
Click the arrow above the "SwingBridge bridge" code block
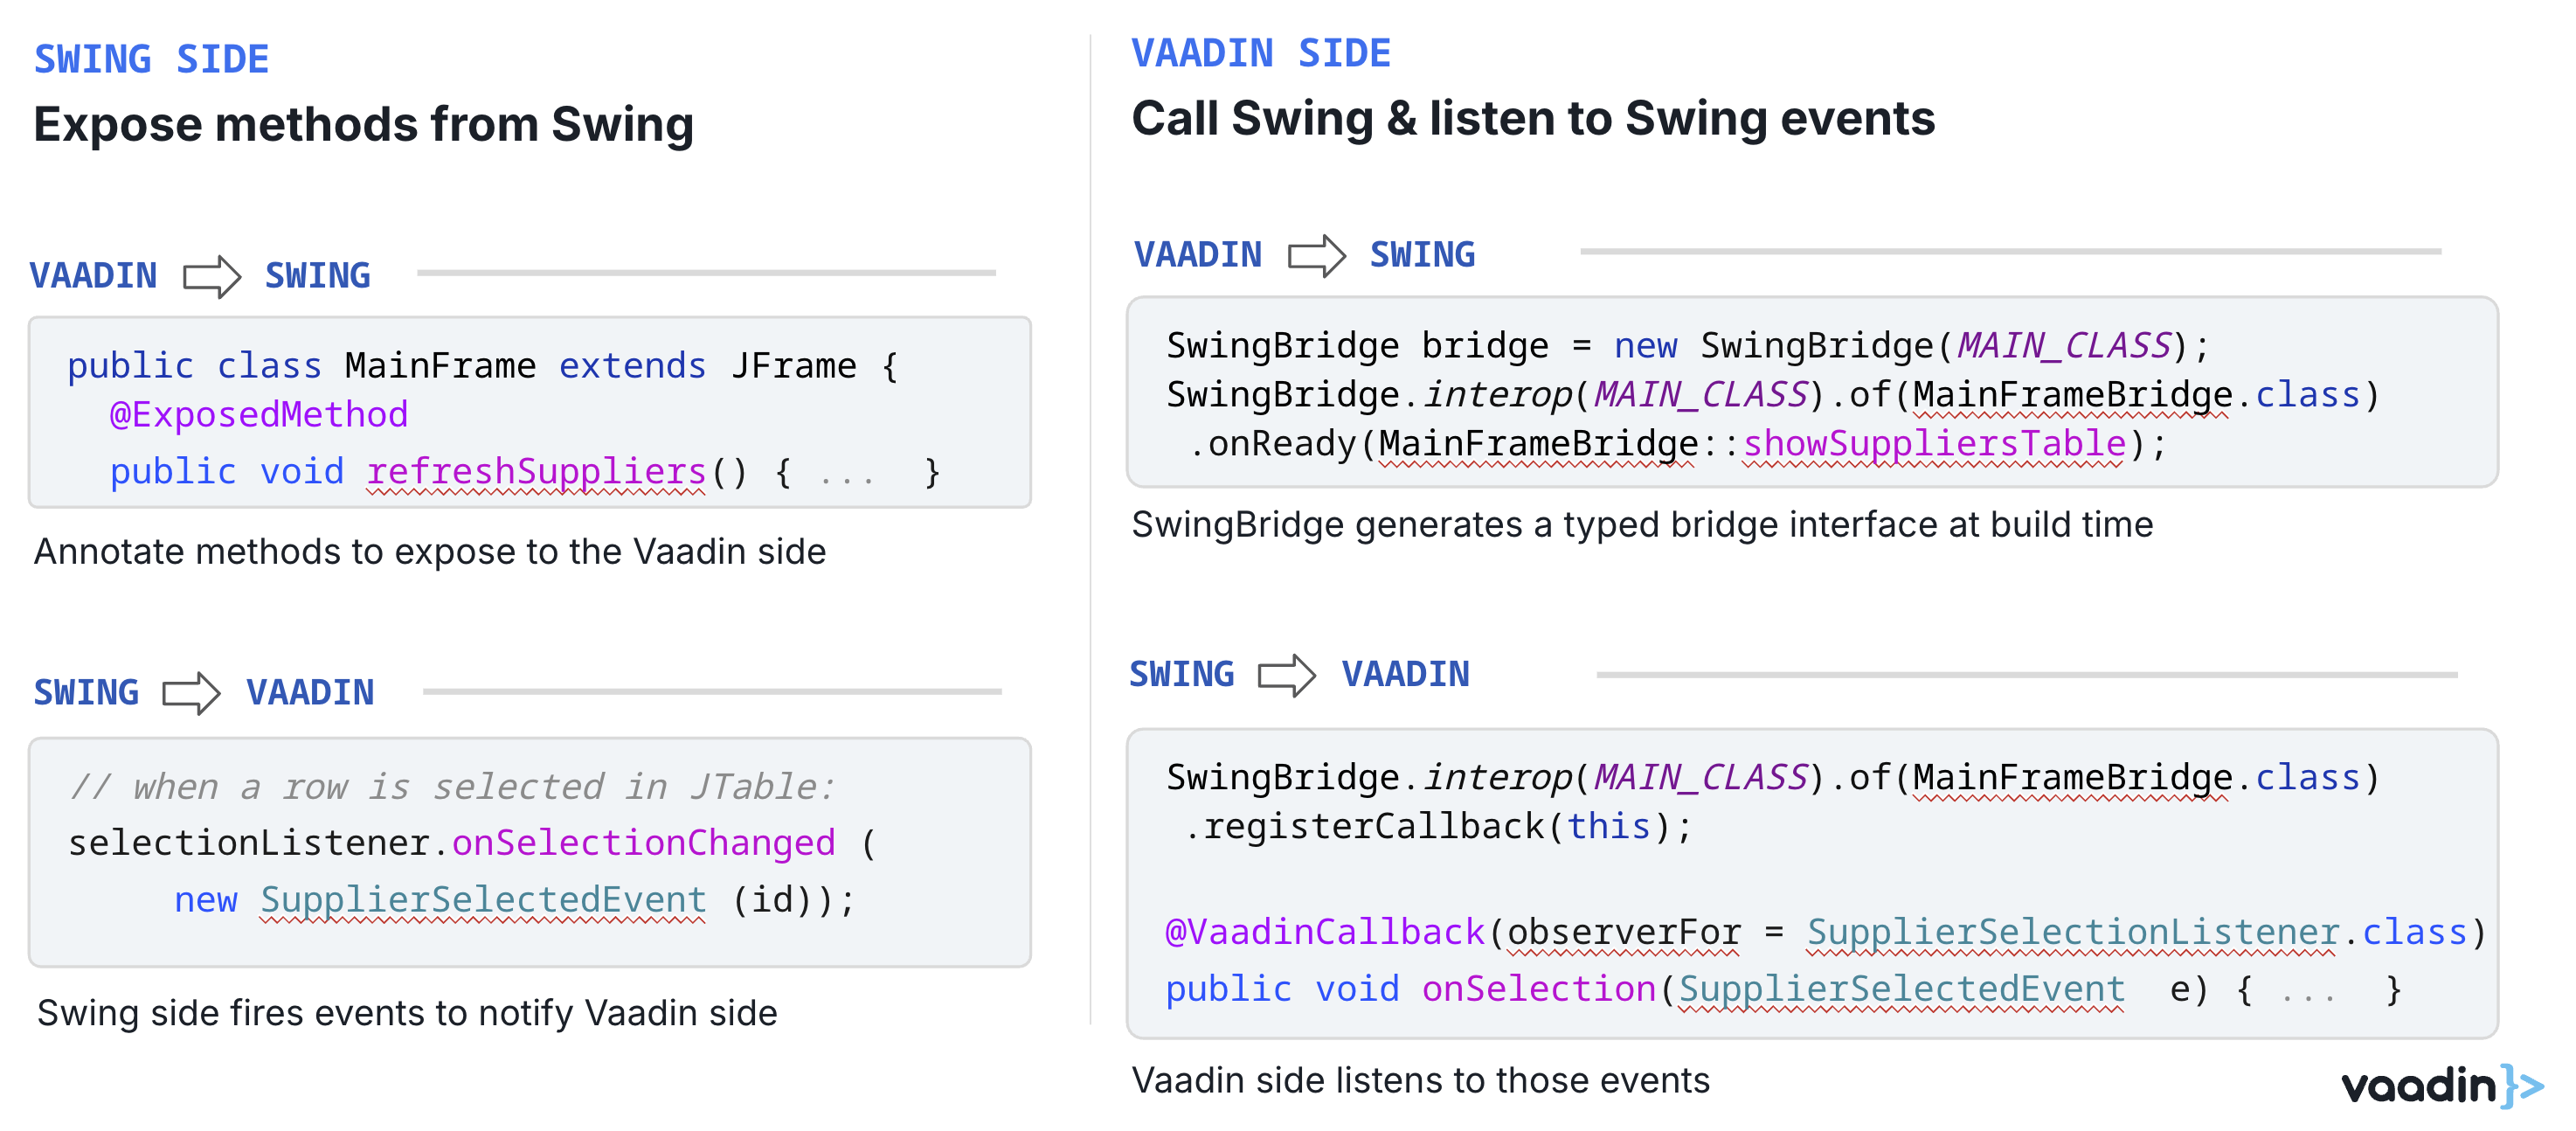tap(1317, 255)
